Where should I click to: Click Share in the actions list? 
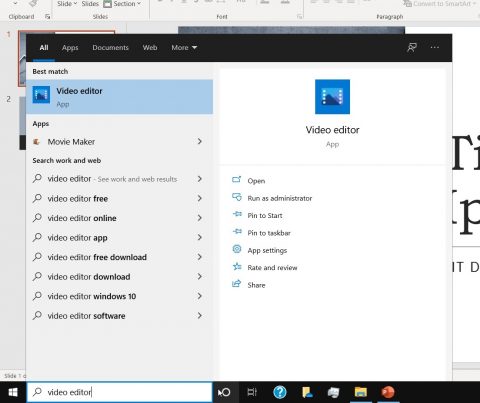tap(256, 285)
